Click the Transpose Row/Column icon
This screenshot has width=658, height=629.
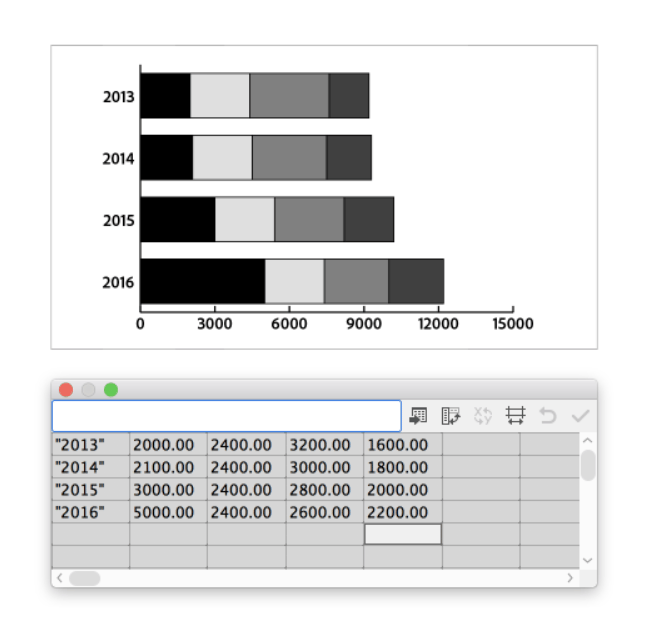(x=451, y=415)
